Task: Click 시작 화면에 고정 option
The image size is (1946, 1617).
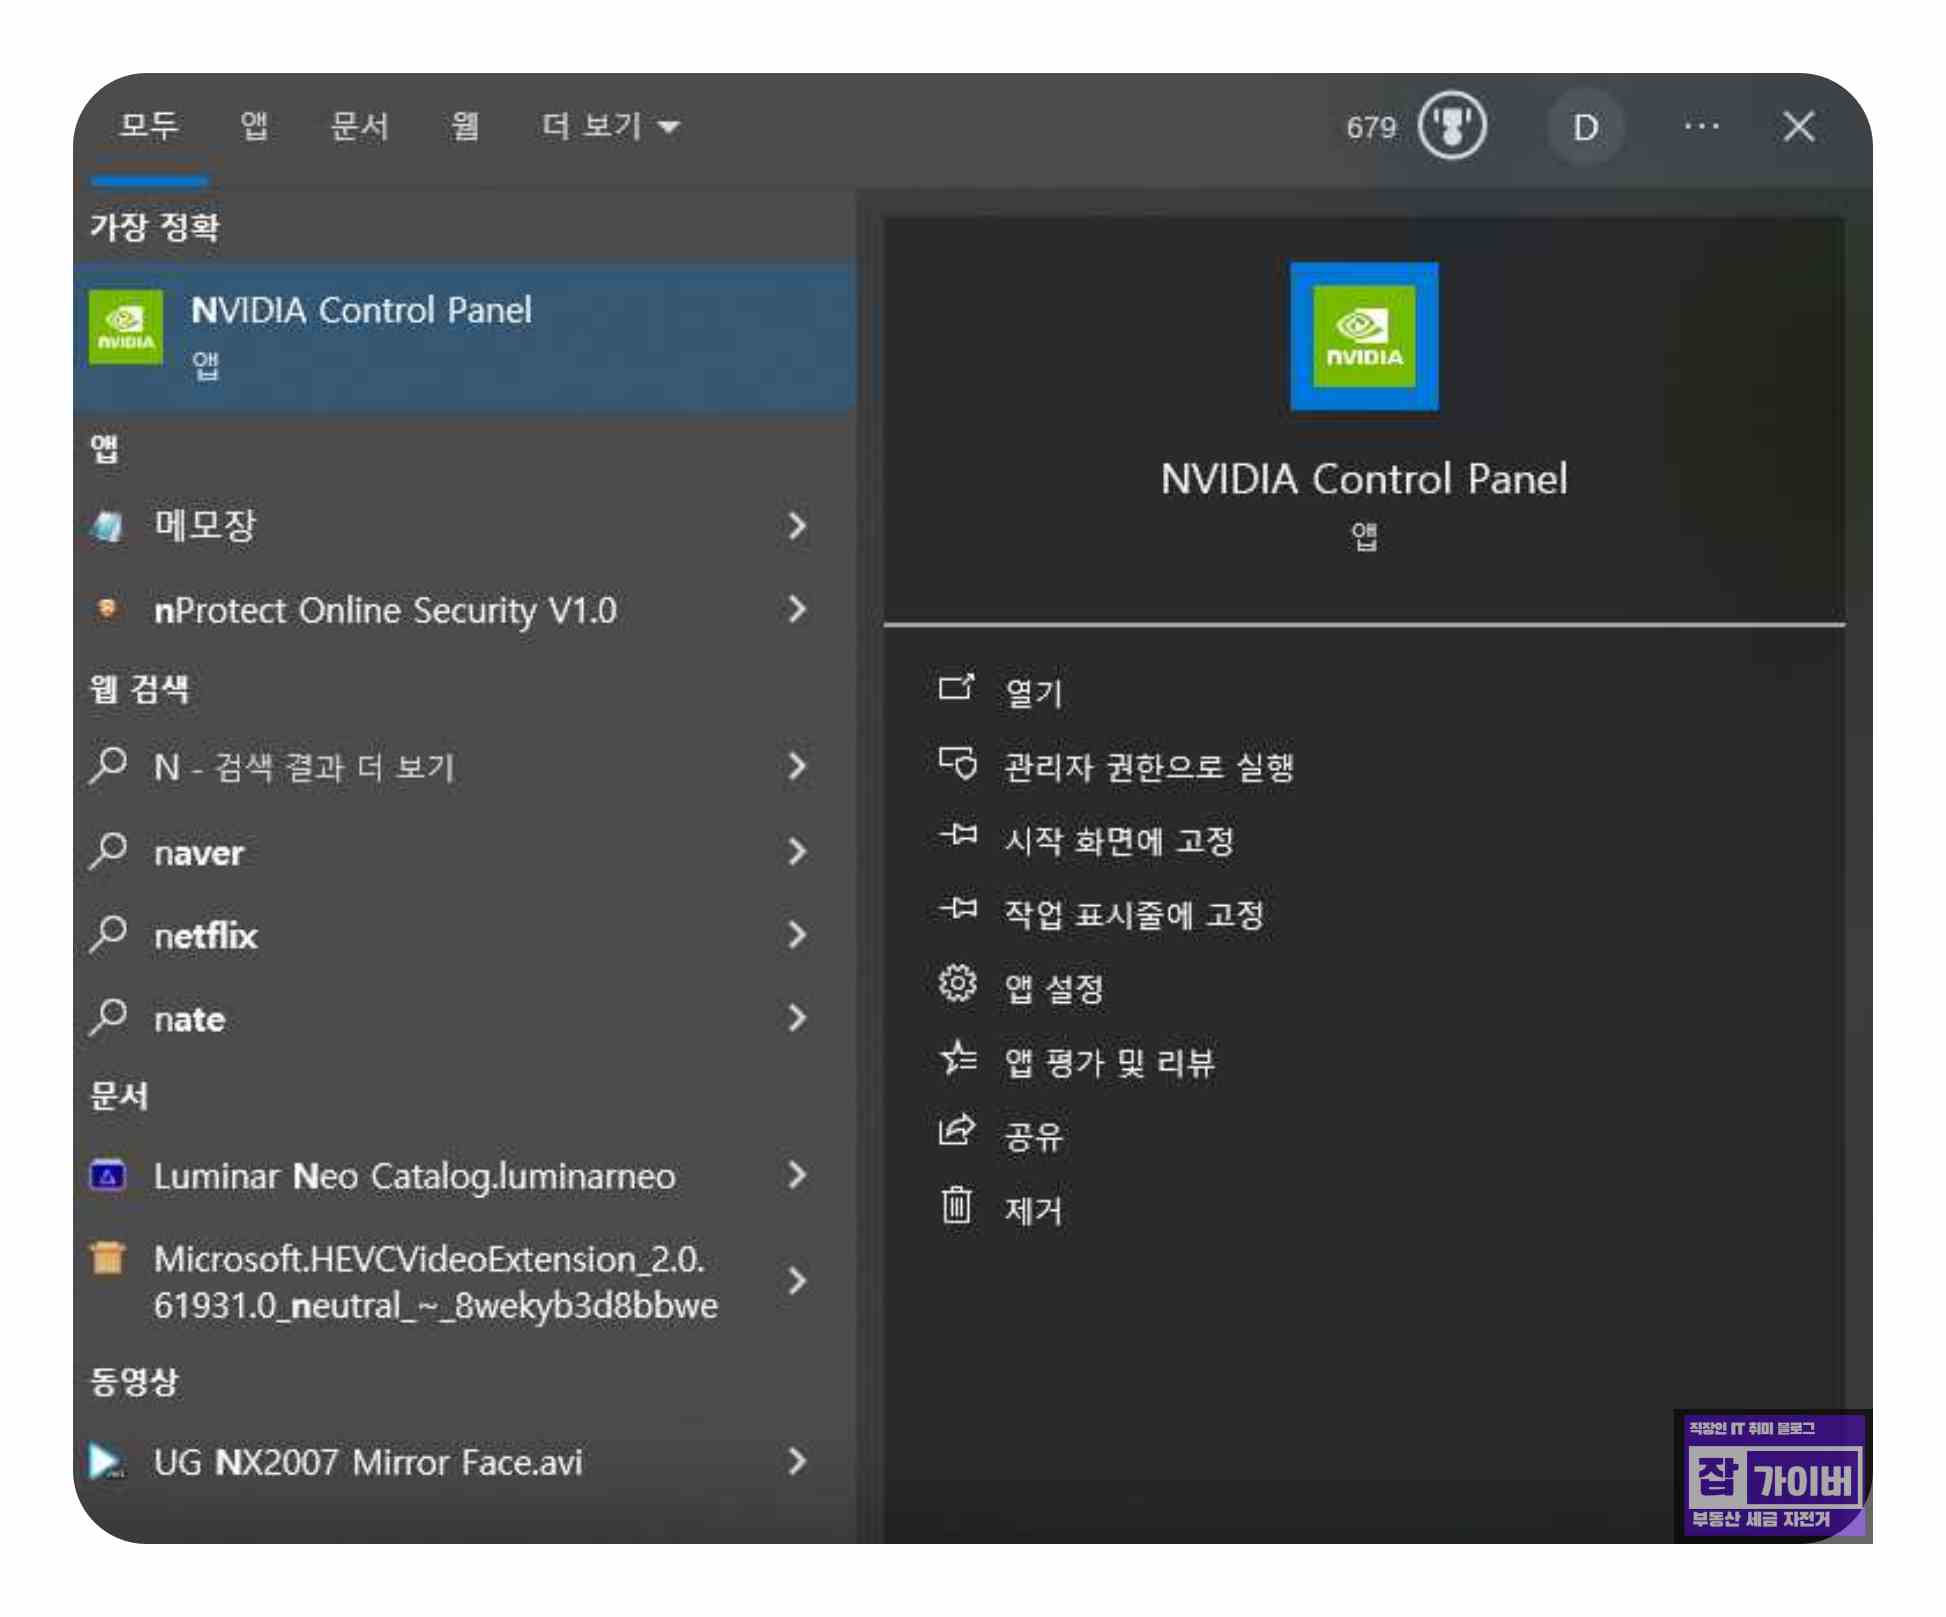Action: 1118,840
